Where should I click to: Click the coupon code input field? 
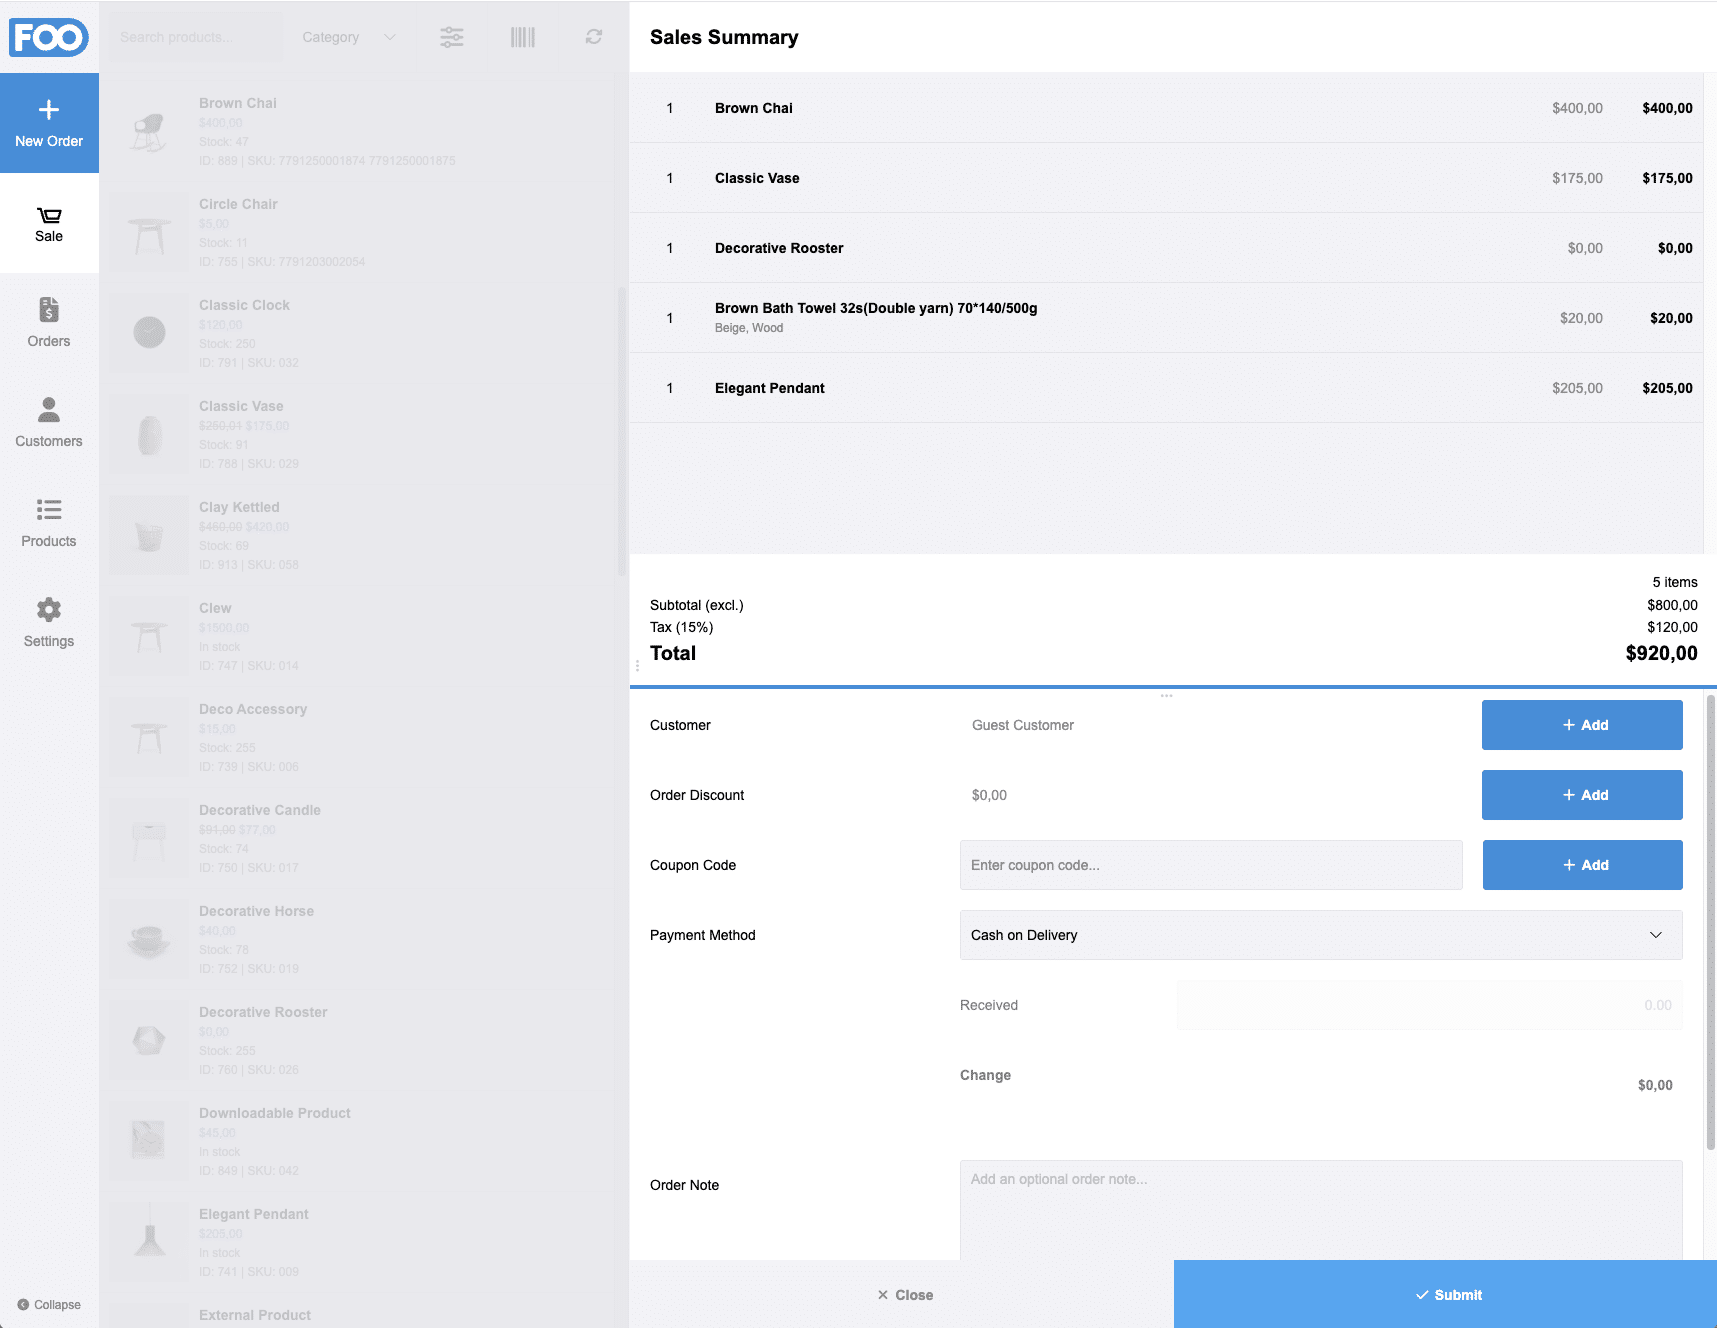click(x=1210, y=865)
